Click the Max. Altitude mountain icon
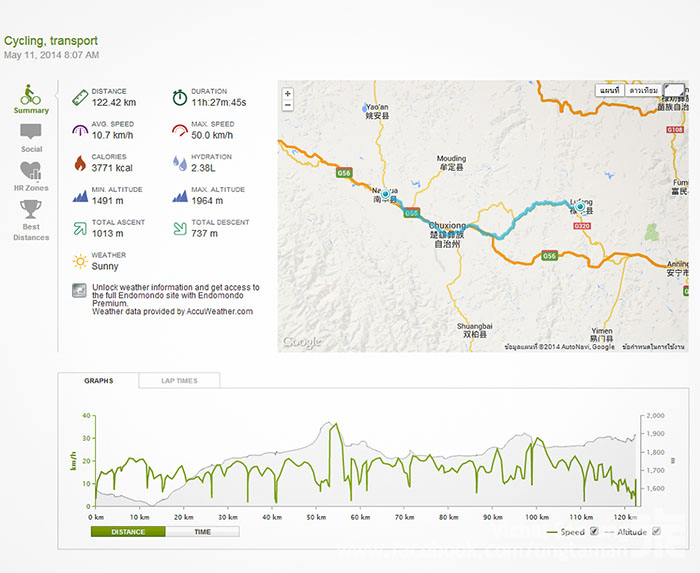 point(180,196)
